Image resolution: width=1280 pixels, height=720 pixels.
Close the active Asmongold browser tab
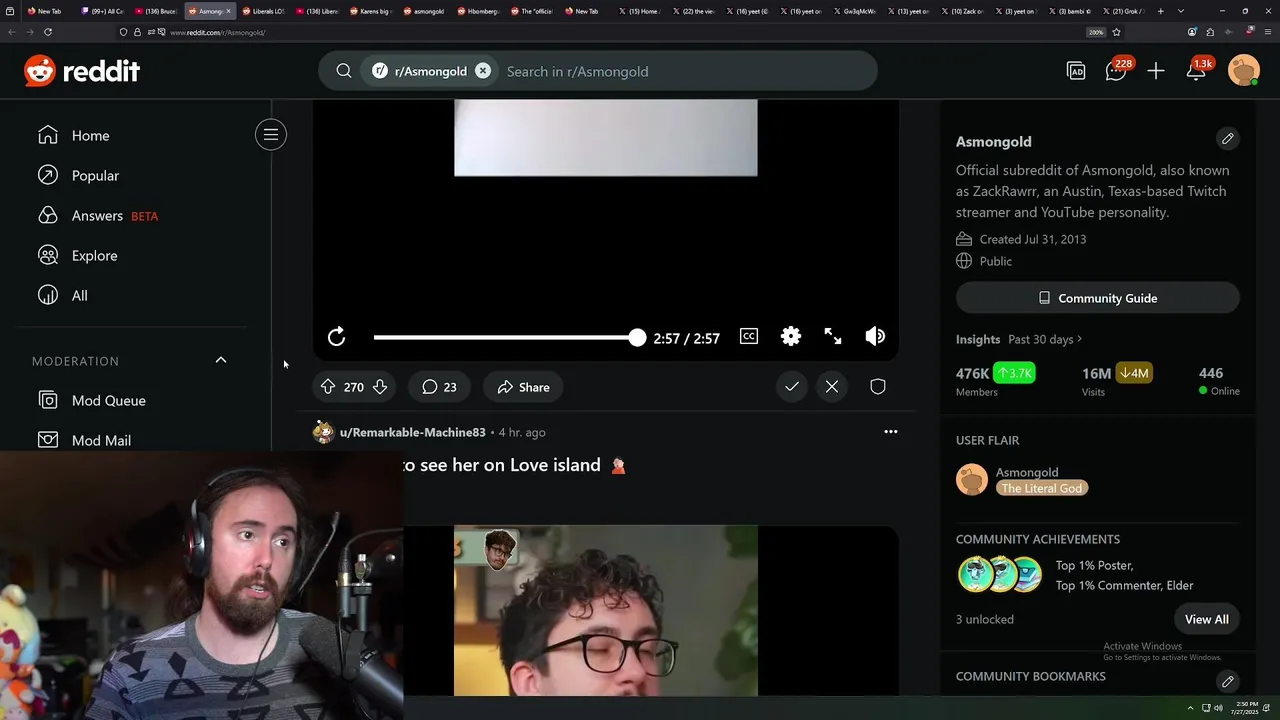229,11
